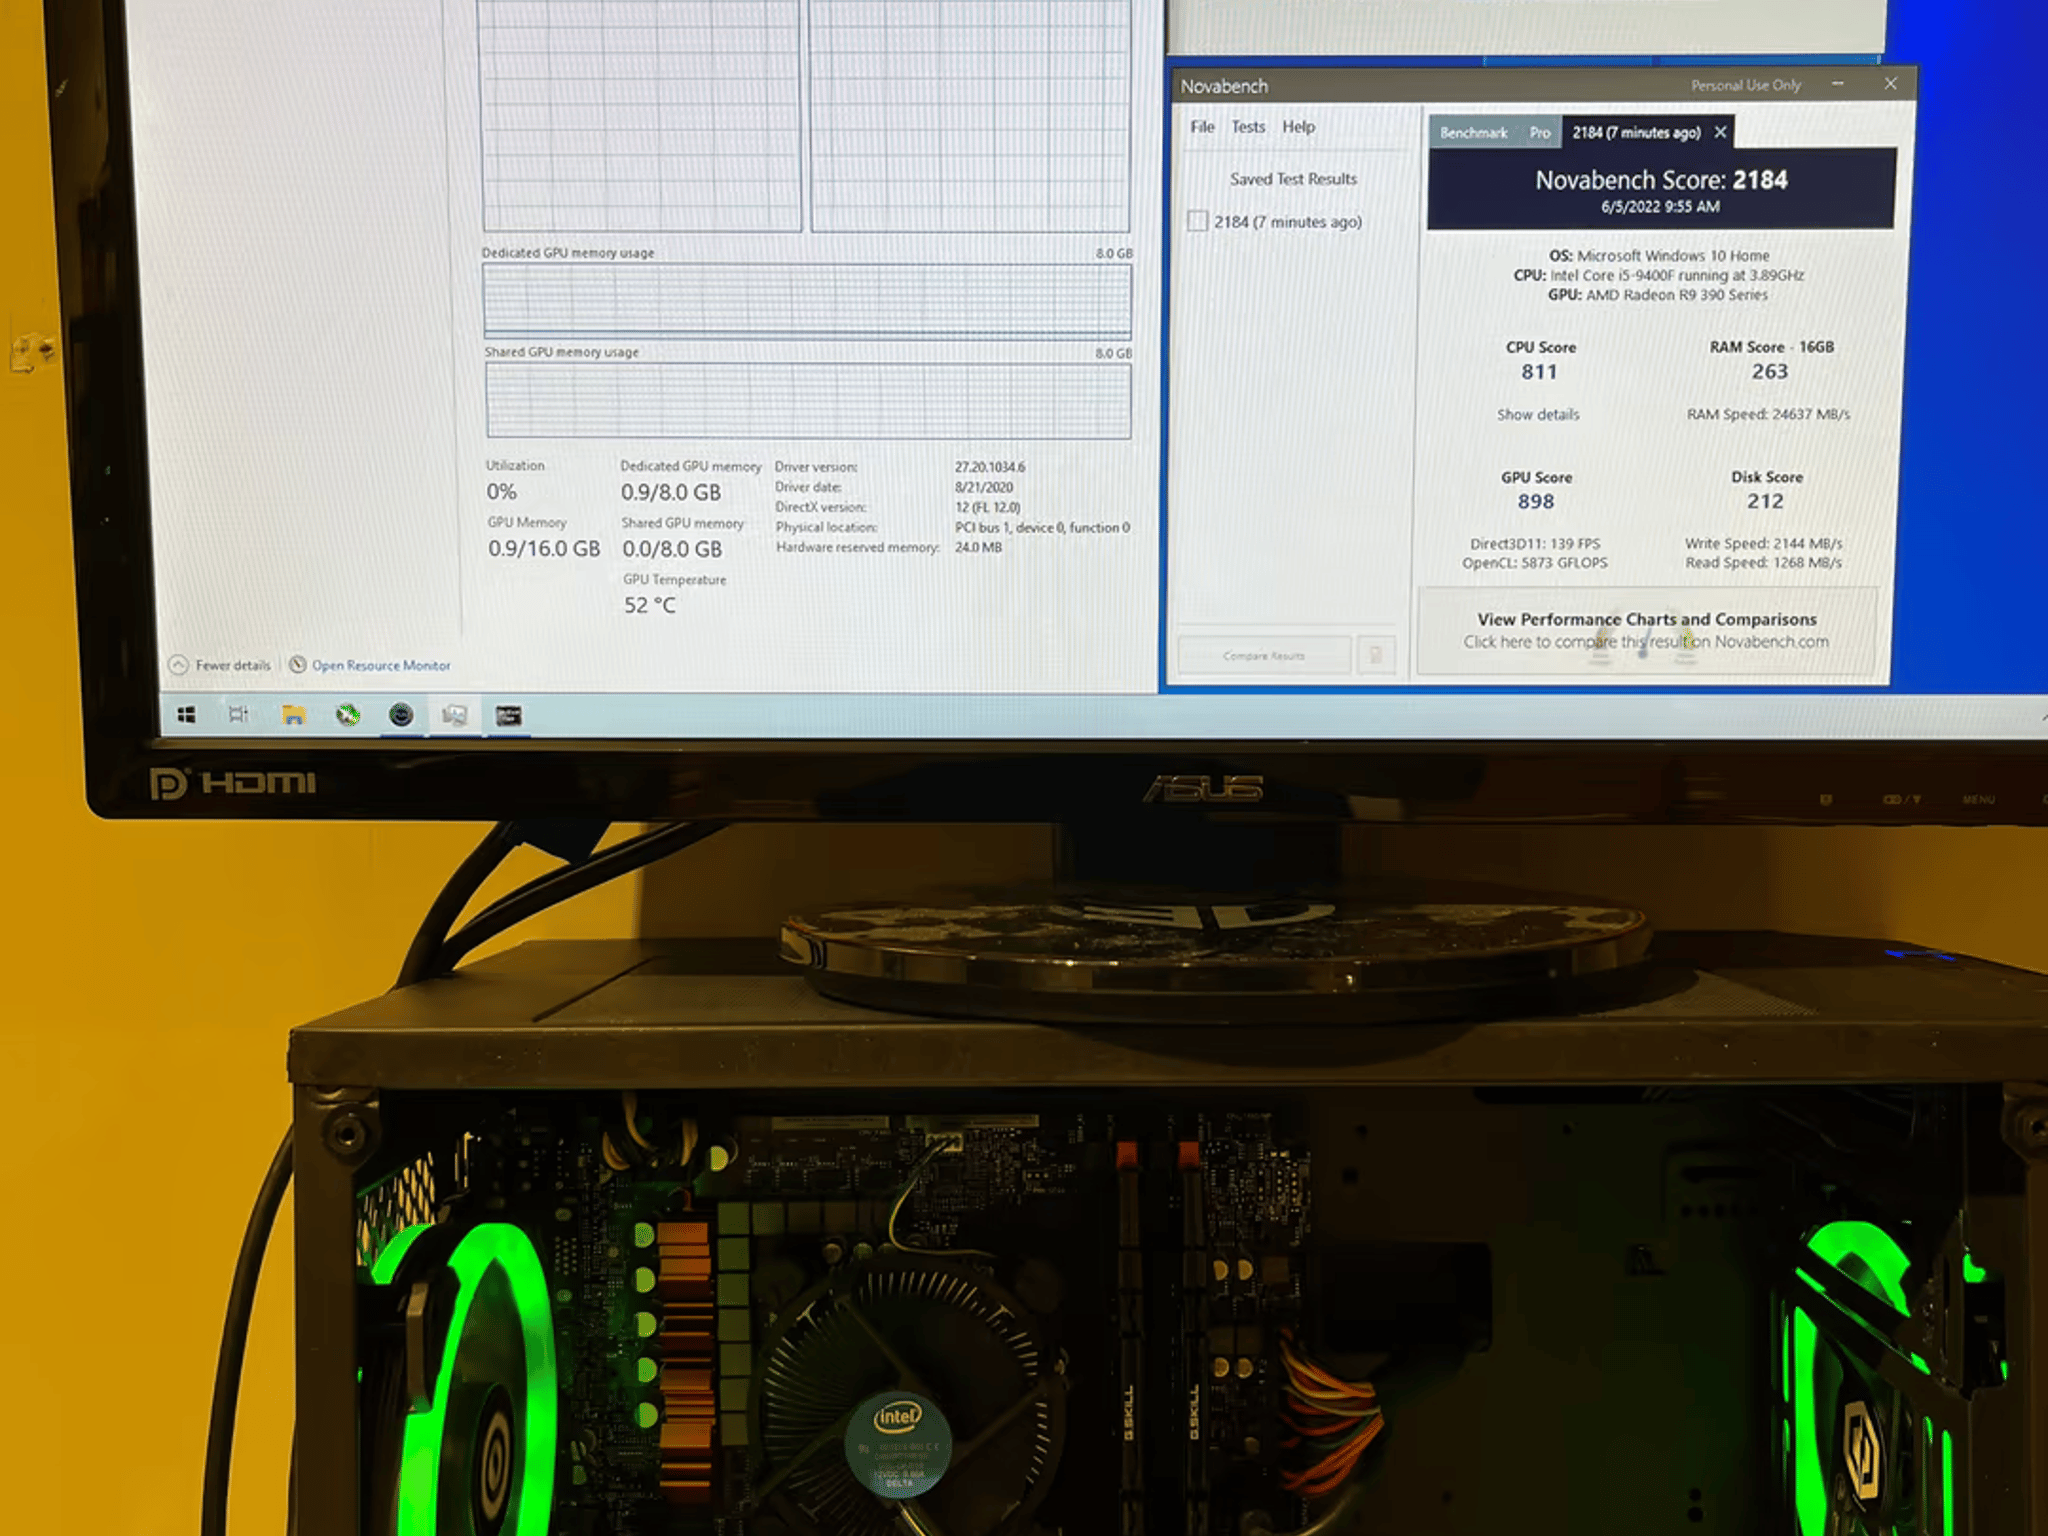
Task: Click driver date 8/21/2020
Action: click(984, 487)
